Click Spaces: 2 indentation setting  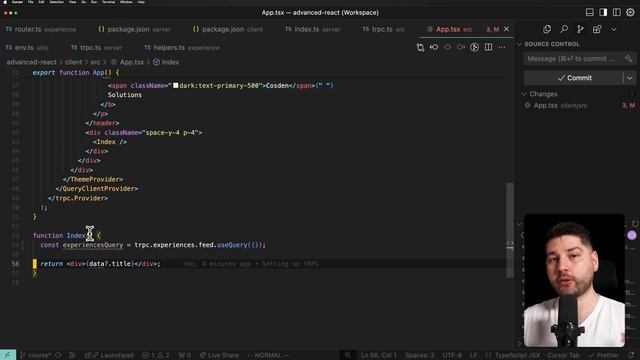point(420,355)
